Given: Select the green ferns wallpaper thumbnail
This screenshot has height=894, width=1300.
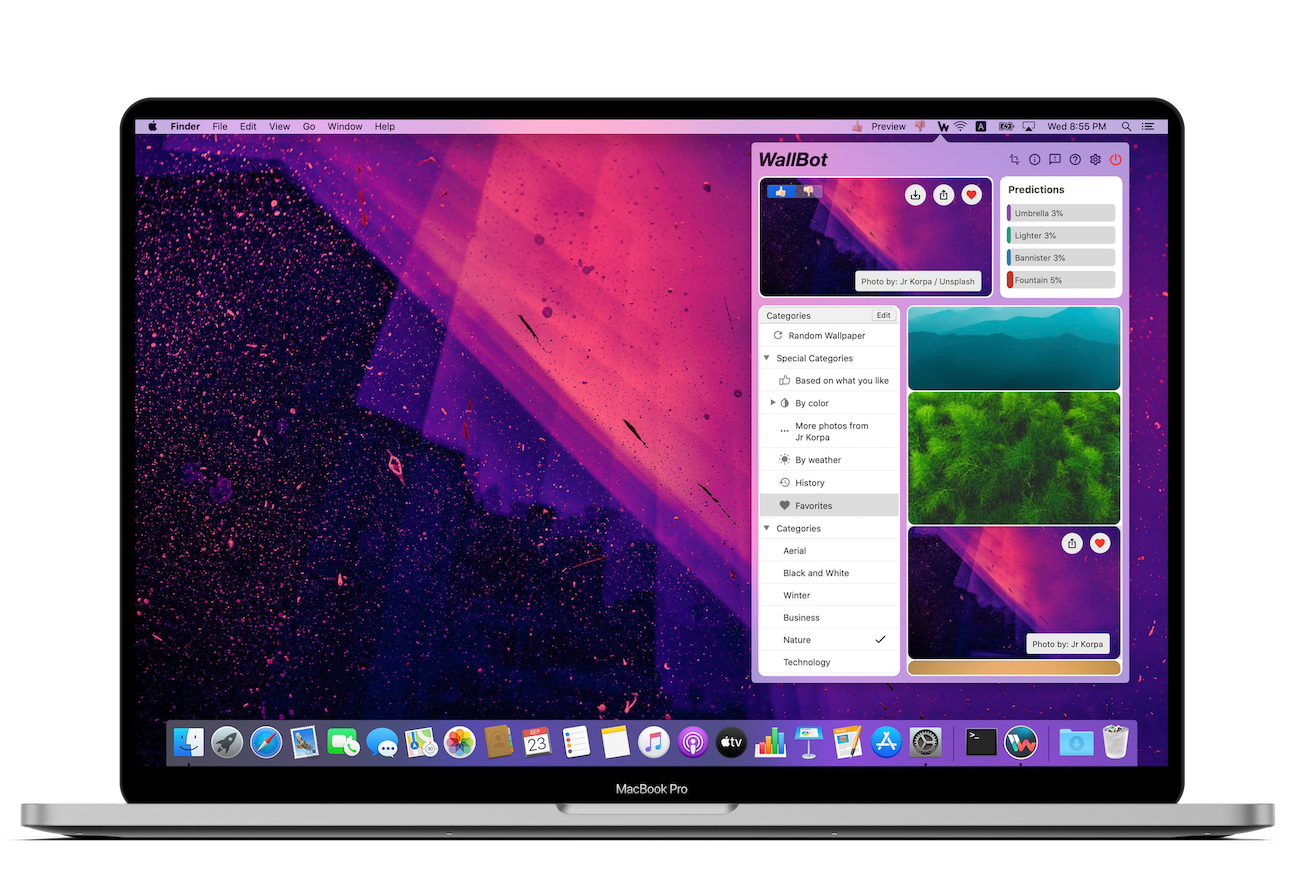Looking at the screenshot, I should (x=1014, y=457).
